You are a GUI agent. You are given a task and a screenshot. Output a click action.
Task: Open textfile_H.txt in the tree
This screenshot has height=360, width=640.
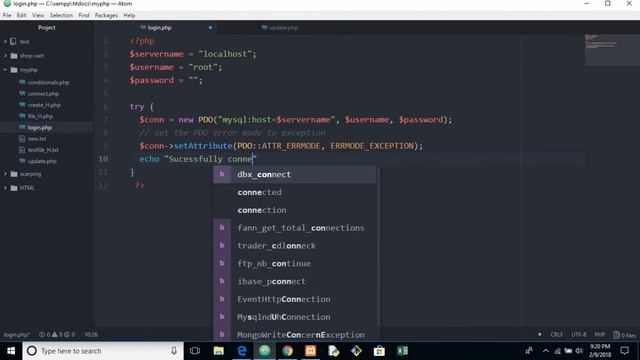coord(43,150)
